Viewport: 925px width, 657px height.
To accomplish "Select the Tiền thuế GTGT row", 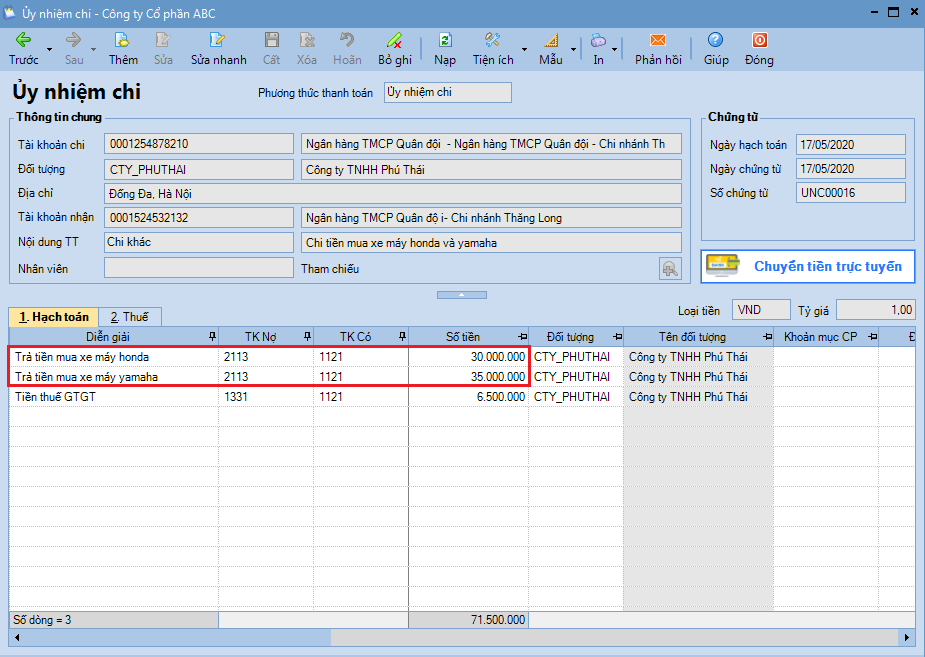I will click(x=461, y=397).
